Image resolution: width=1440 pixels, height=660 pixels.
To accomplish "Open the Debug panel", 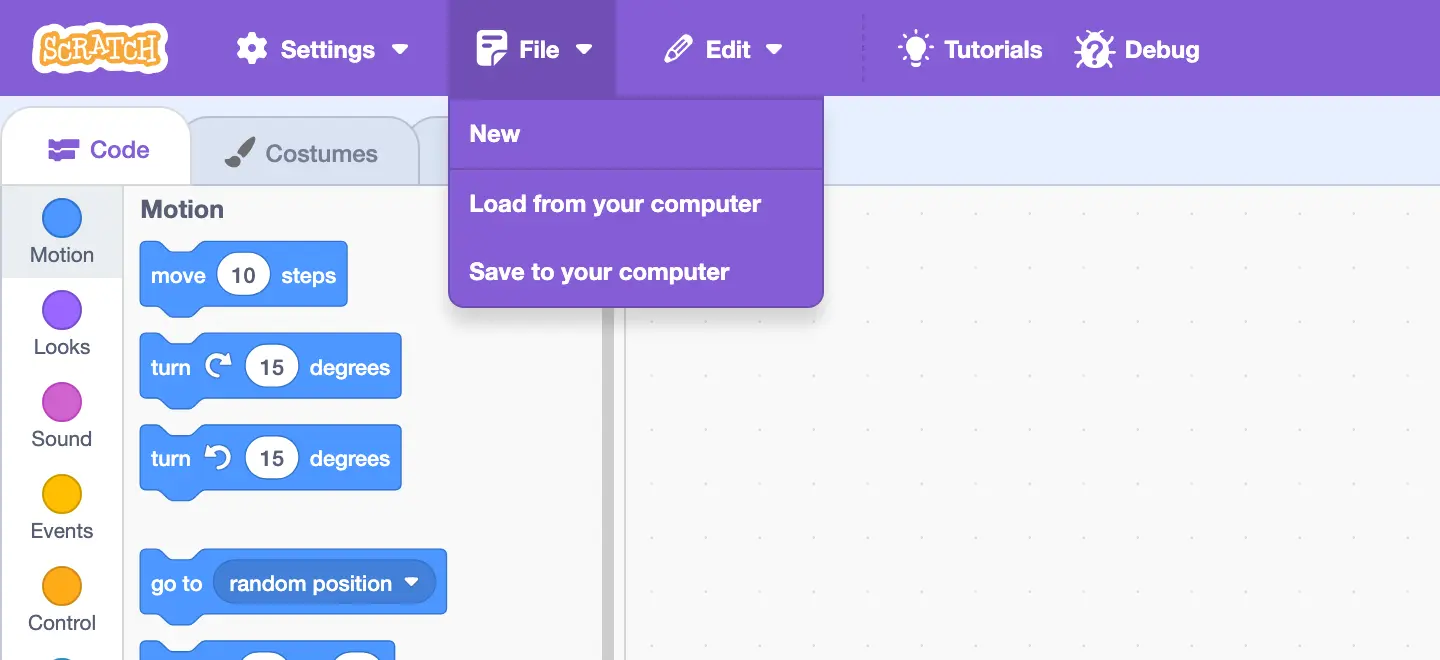I will [x=1137, y=49].
